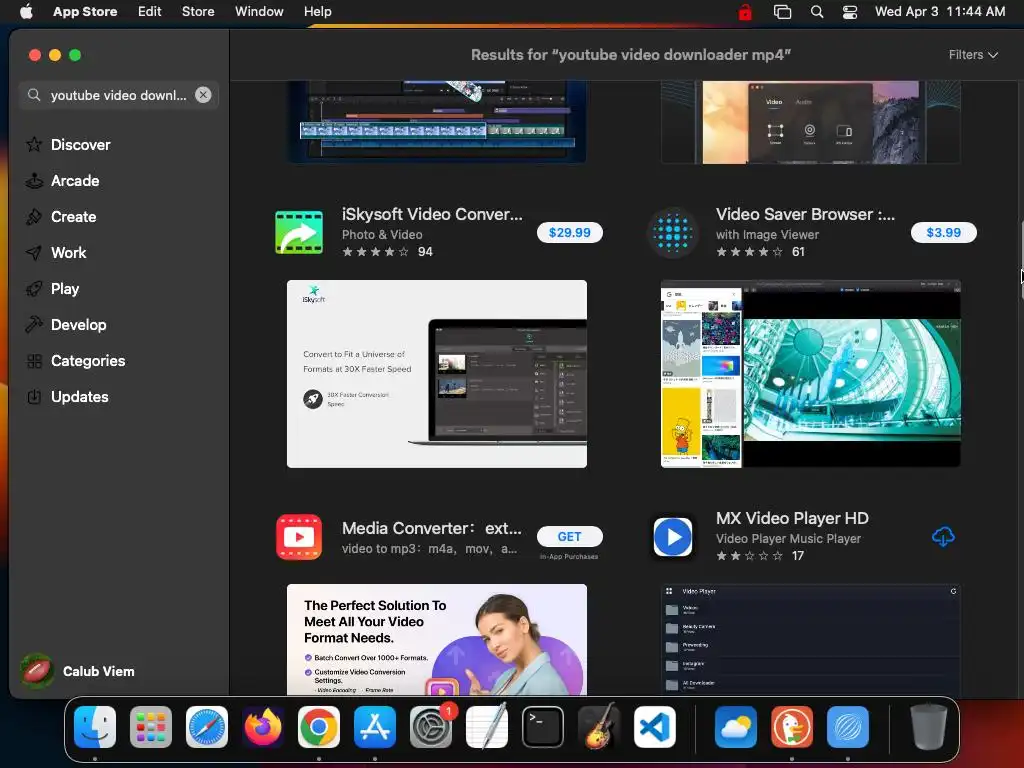Open the Window menu
The height and width of the screenshot is (768, 1024).
pyautogui.click(x=259, y=11)
